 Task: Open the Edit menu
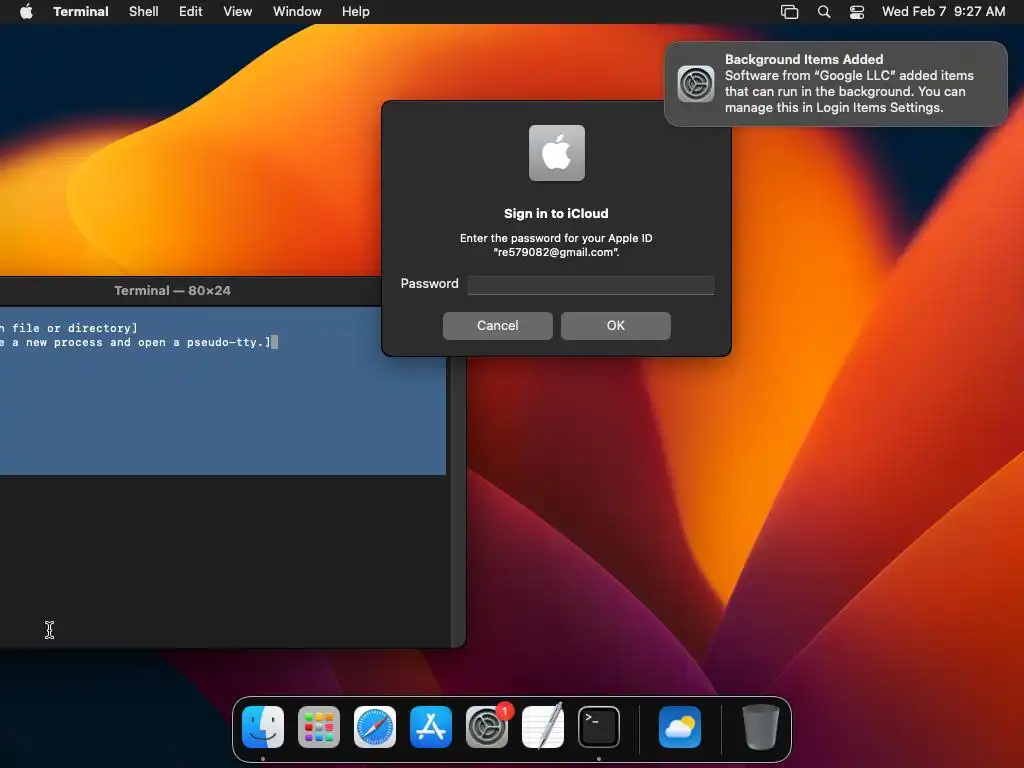coord(191,12)
